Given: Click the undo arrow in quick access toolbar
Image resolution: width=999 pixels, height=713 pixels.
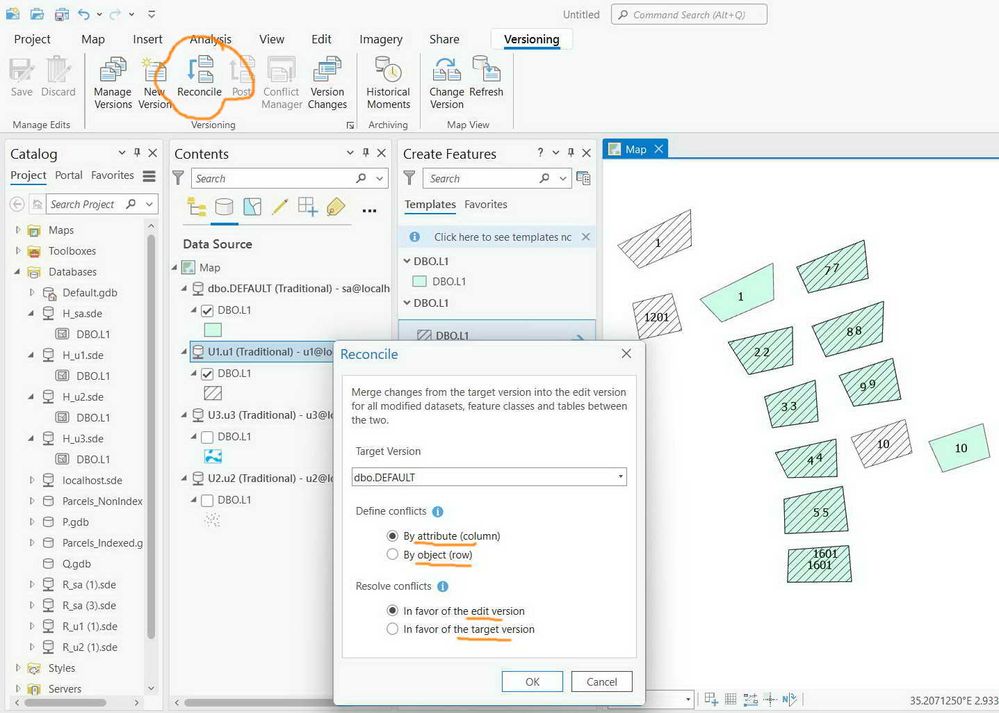Looking at the screenshot, I should [x=83, y=13].
